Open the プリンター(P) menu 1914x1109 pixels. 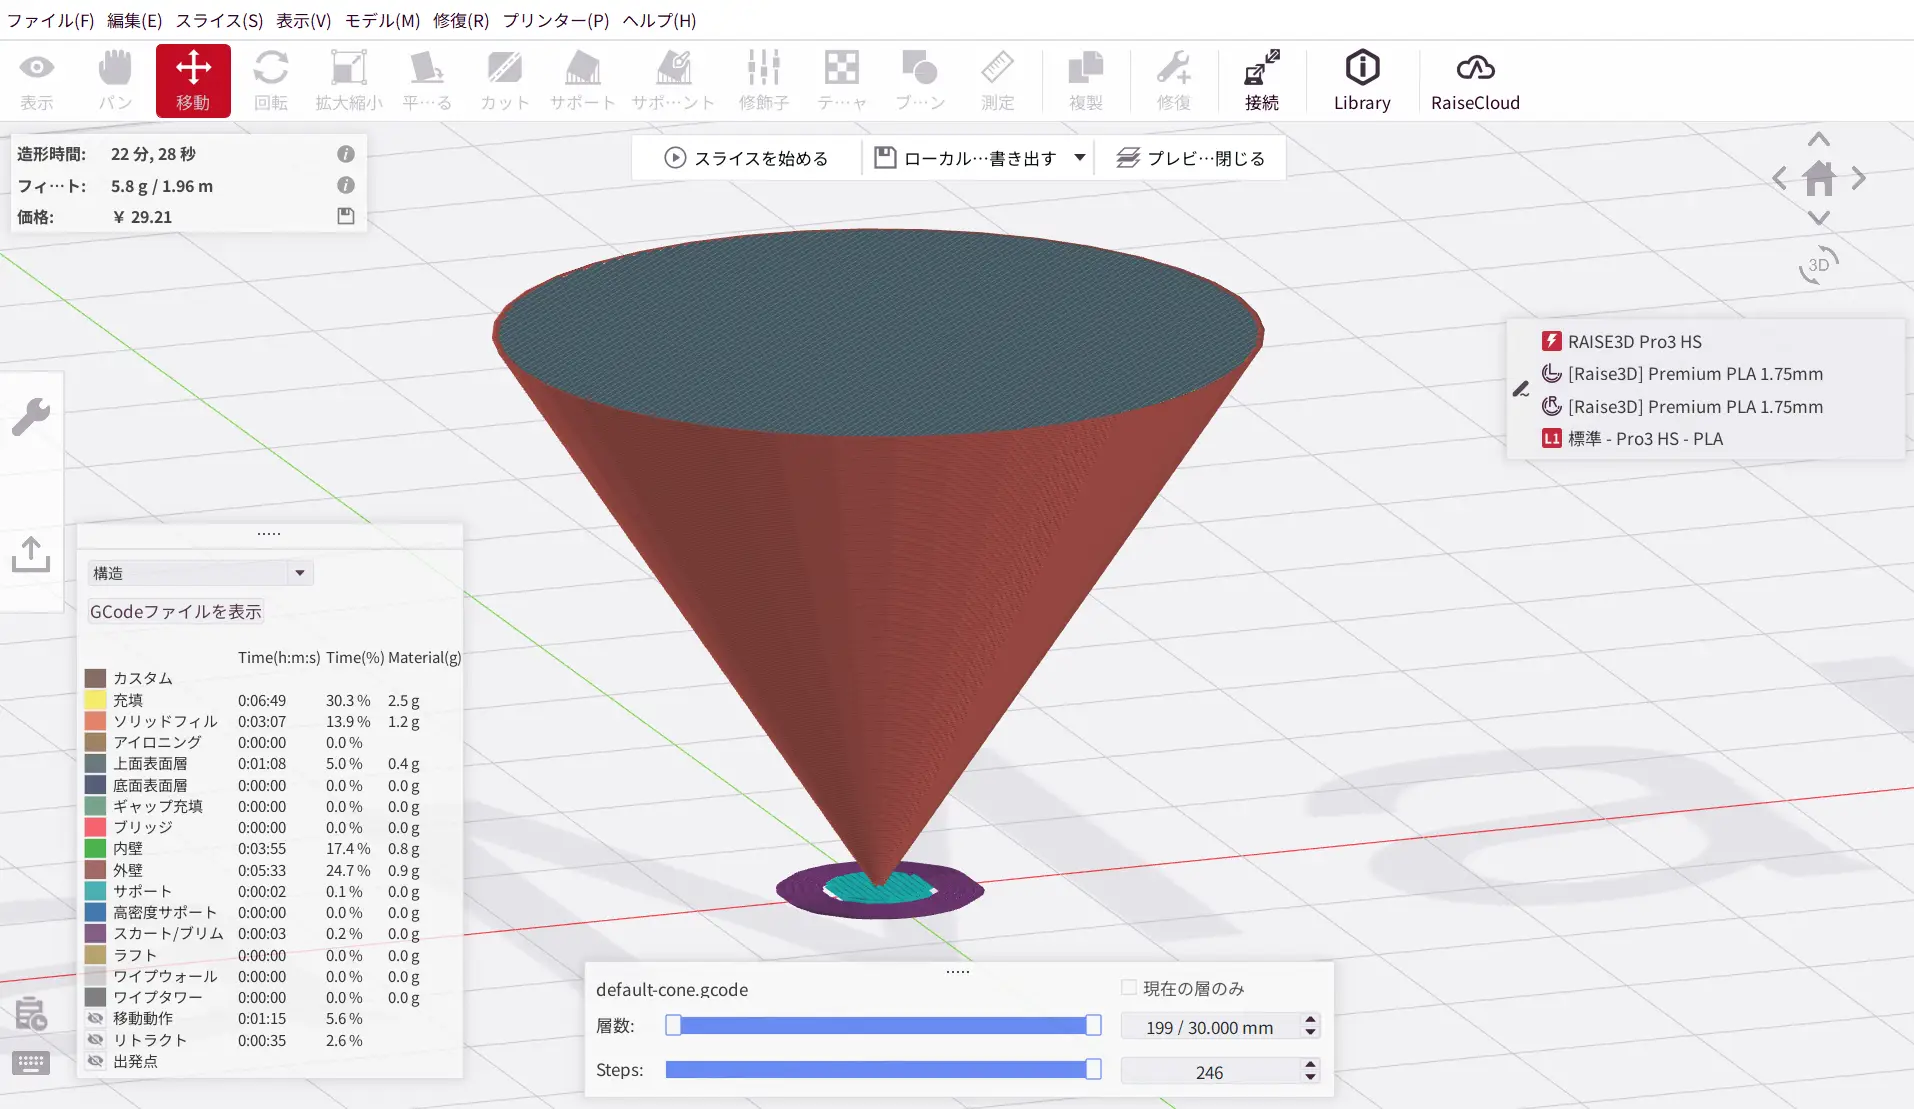pos(555,20)
